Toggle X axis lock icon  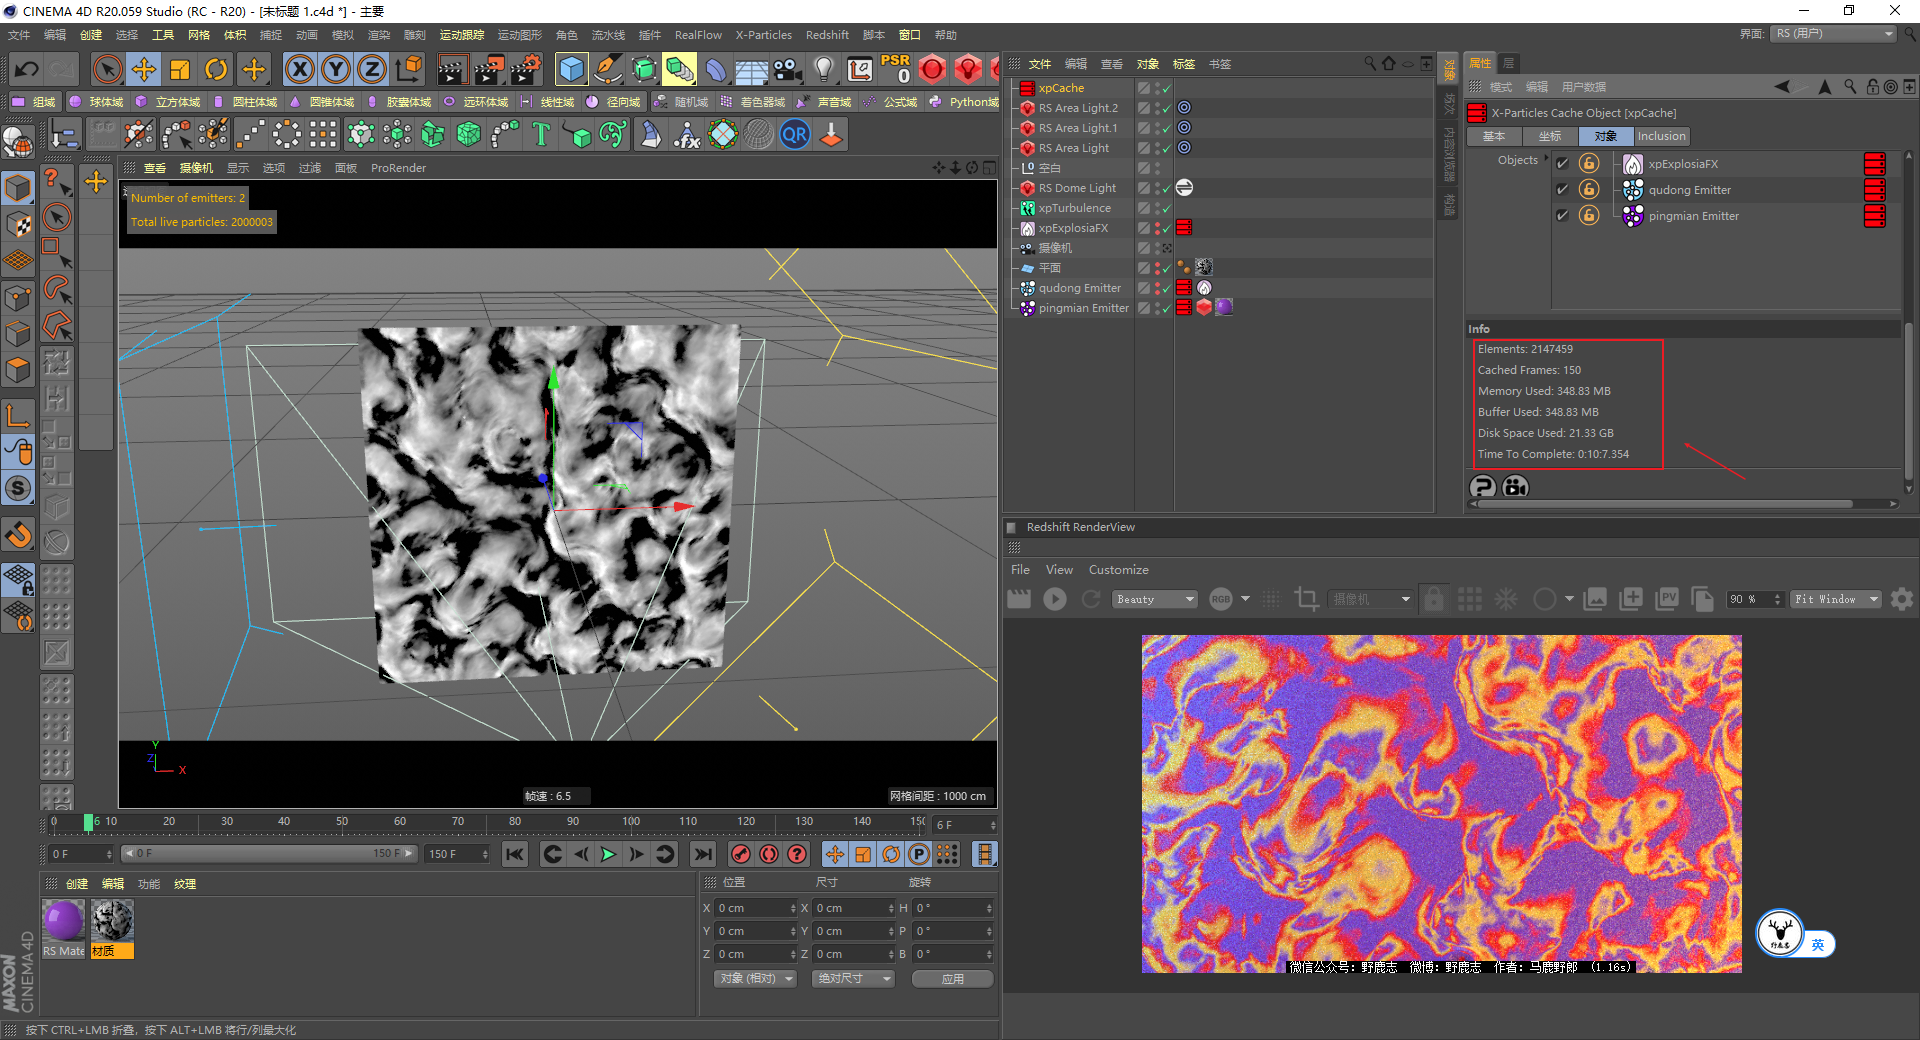pyautogui.click(x=299, y=69)
